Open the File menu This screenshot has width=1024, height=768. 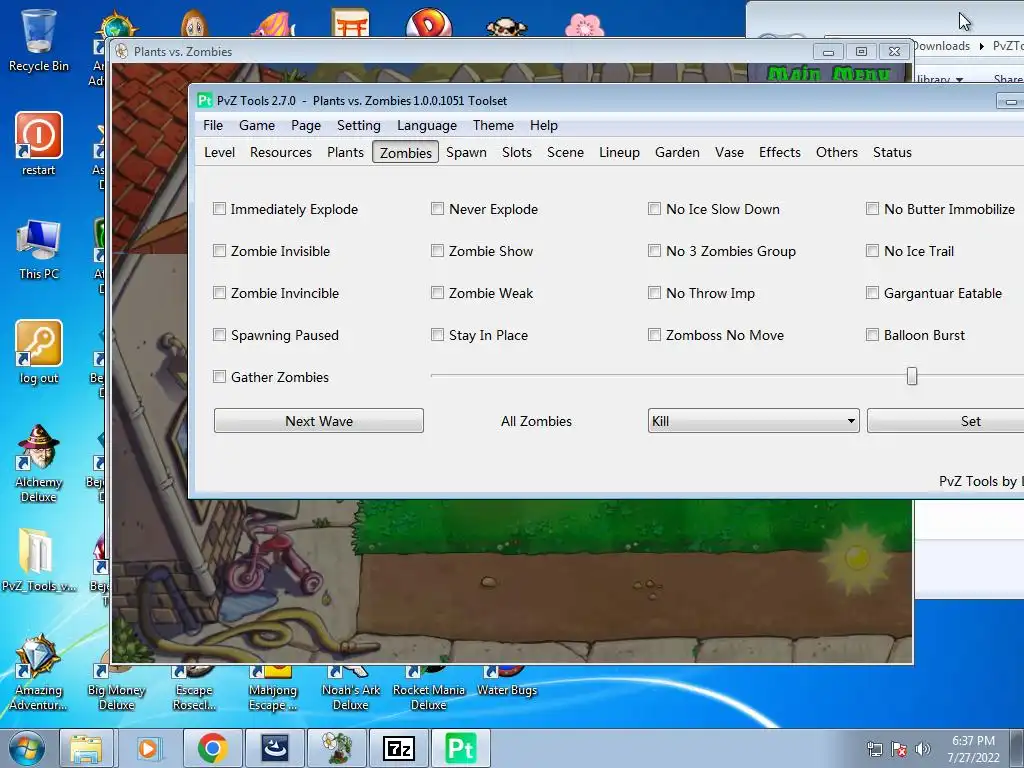(x=213, y=125)
